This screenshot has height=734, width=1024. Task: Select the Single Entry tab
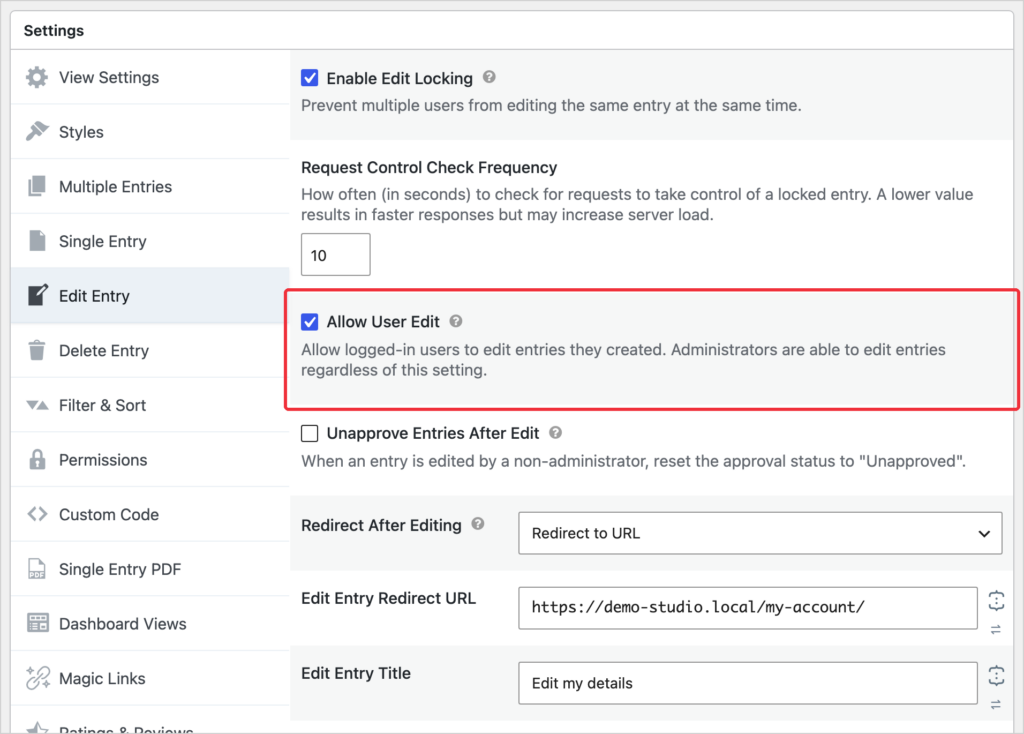point(150,241)
